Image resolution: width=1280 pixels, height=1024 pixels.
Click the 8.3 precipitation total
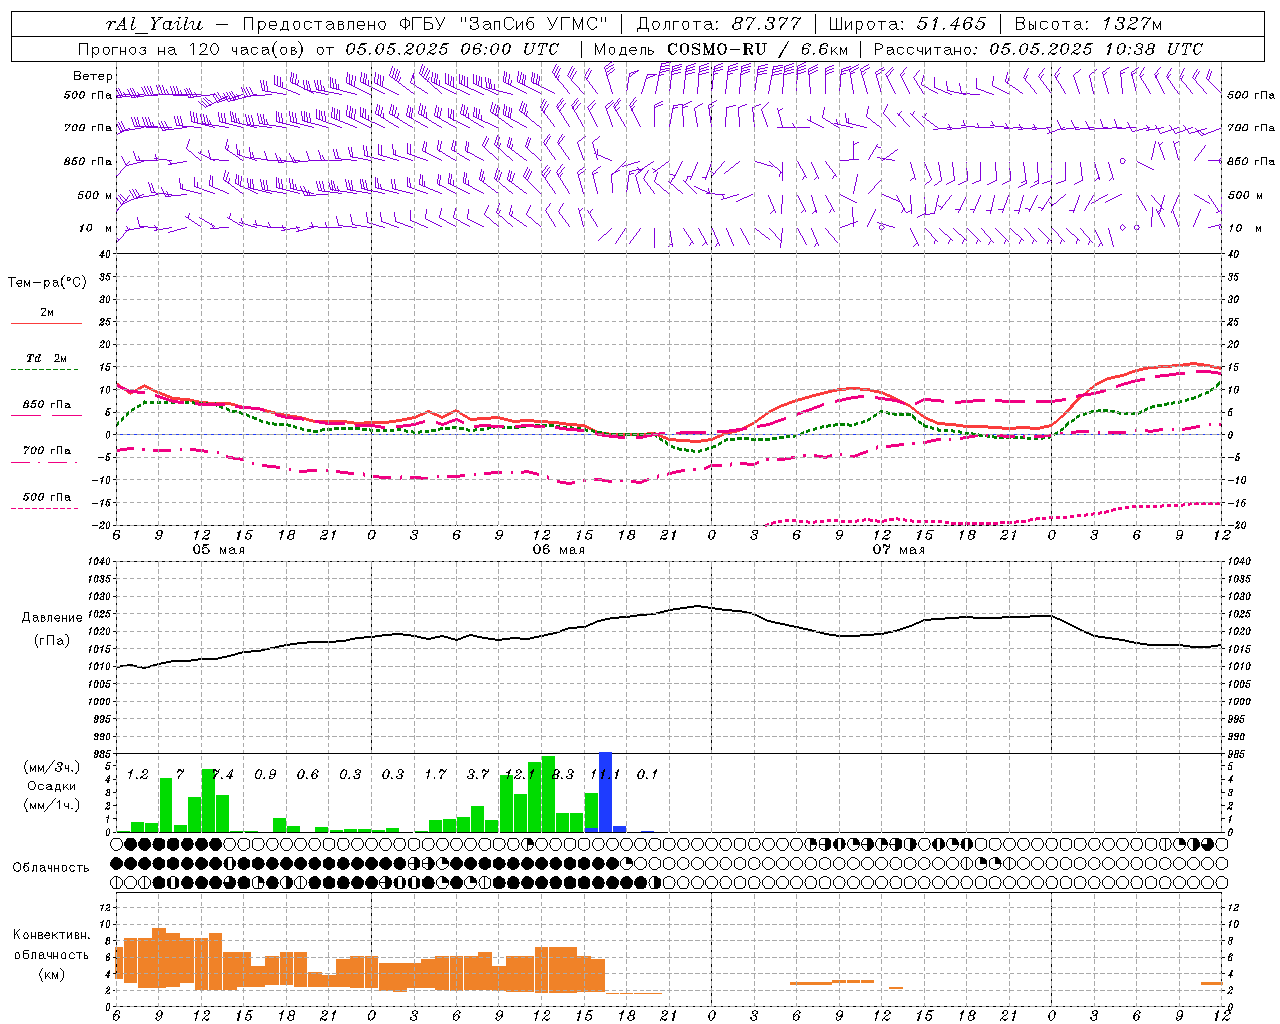coord(563,774)
